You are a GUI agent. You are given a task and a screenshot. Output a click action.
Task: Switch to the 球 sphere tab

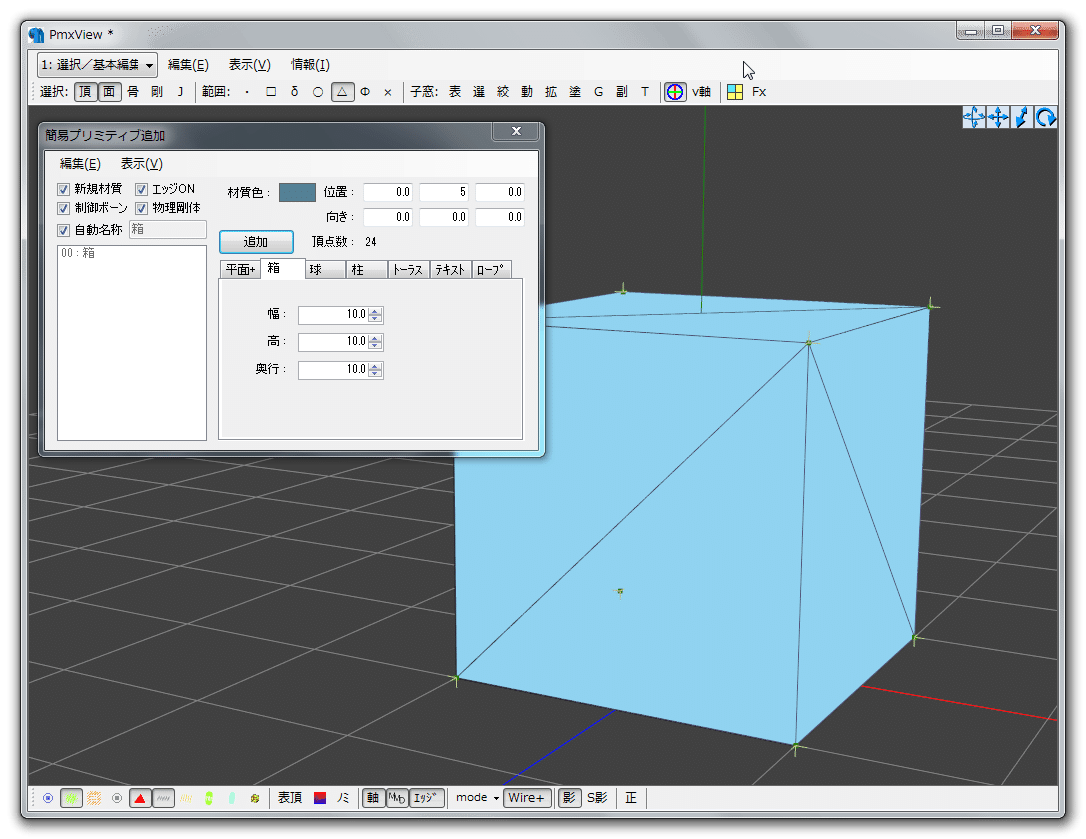point(316,269)
